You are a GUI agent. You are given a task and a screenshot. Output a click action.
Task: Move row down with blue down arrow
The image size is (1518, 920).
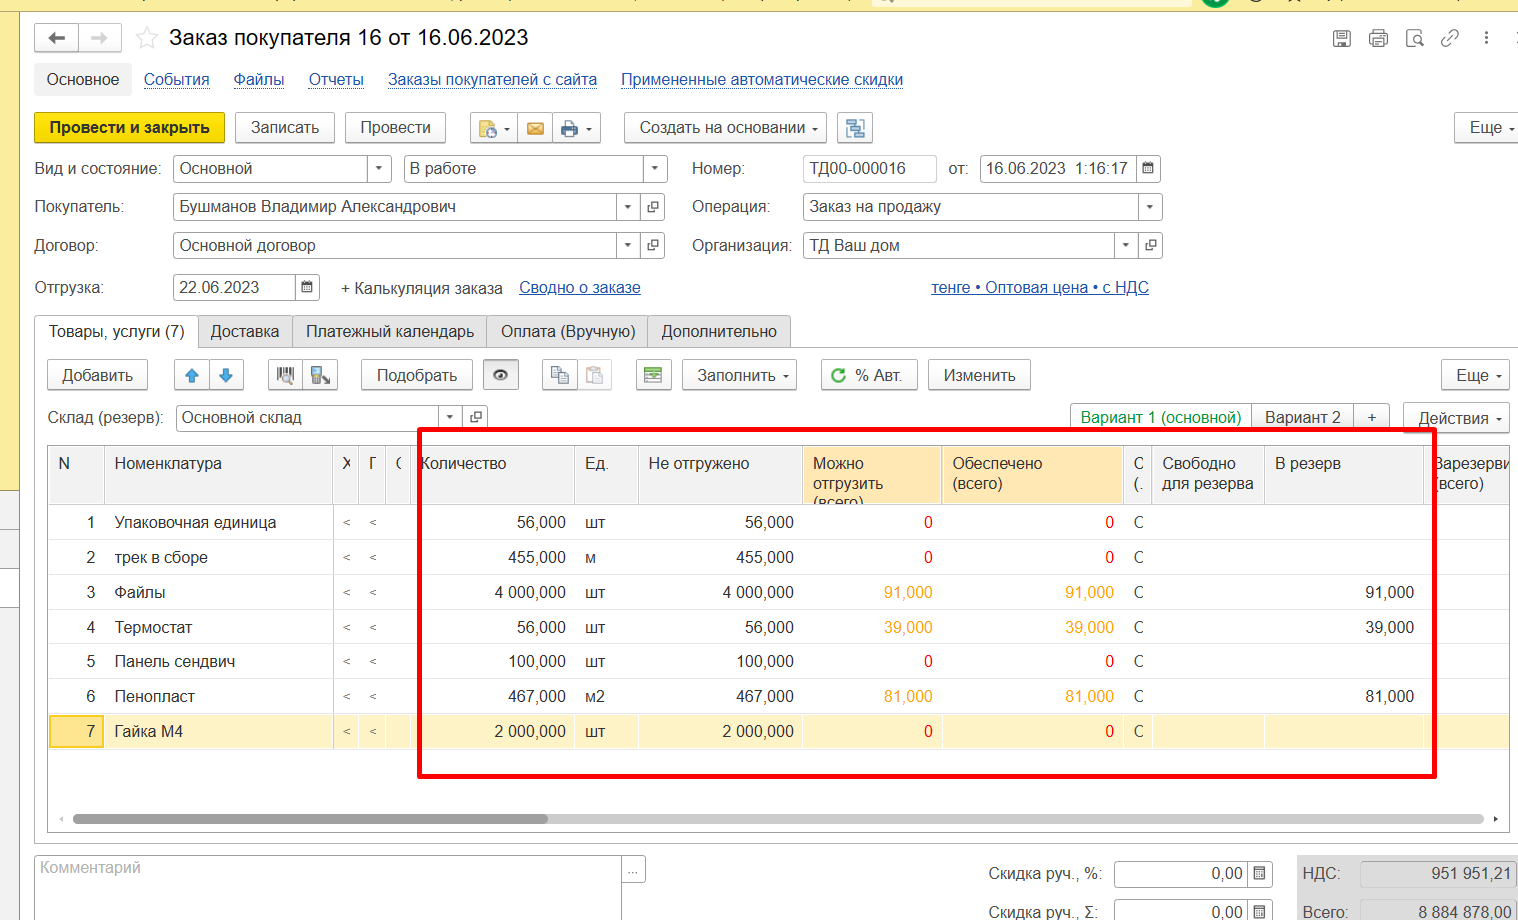click(226, 375)
